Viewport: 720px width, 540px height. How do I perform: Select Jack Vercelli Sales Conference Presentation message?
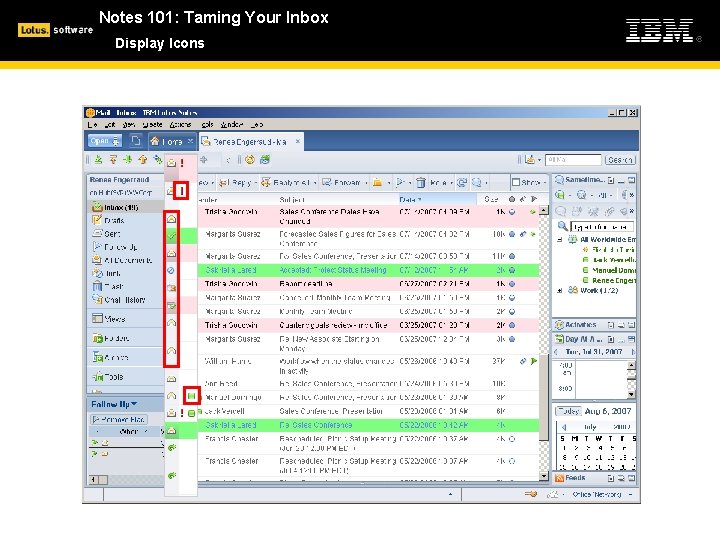tap(368, 411)
